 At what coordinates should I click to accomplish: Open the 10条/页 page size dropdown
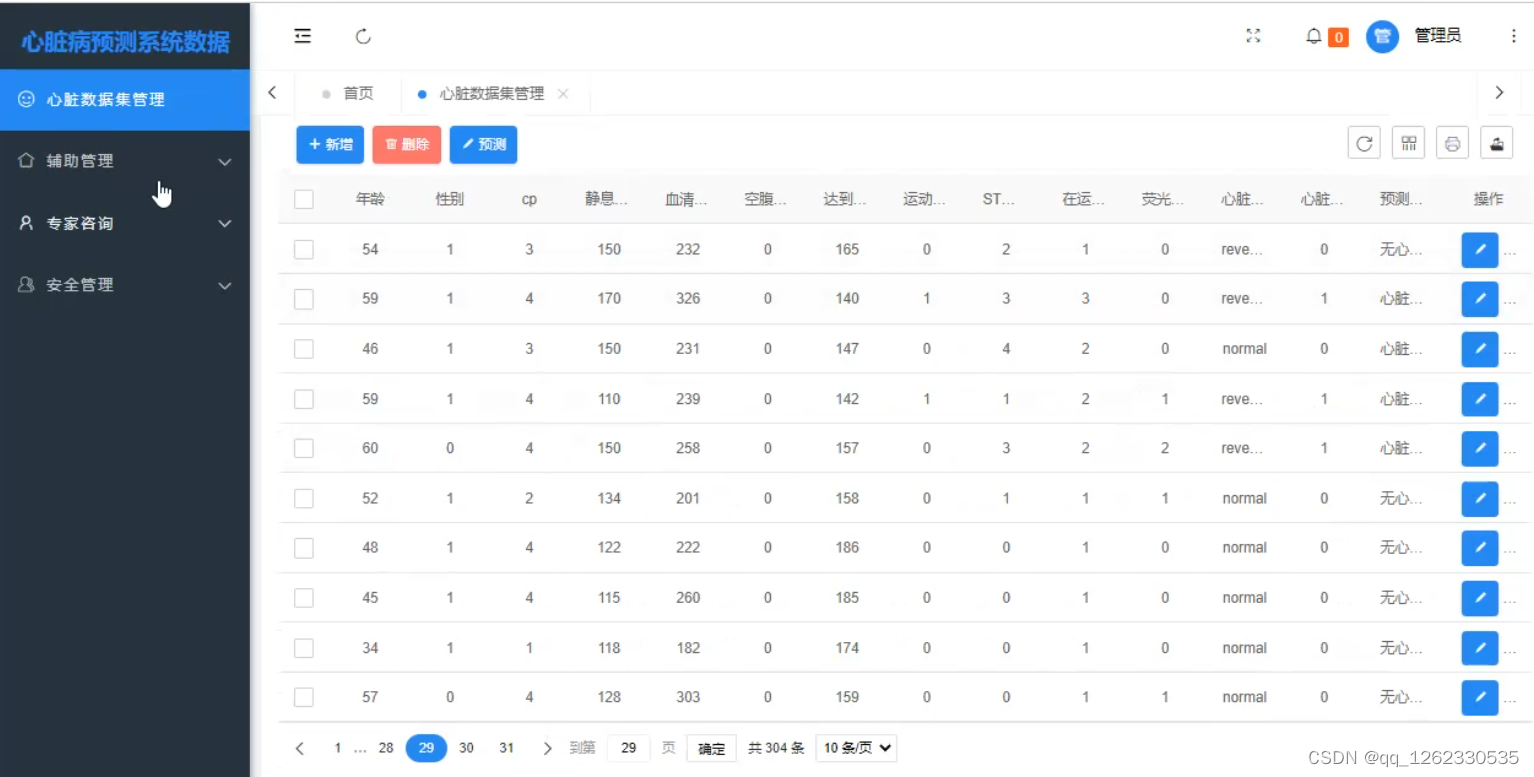pyautogui.click(x=856, y=748)
